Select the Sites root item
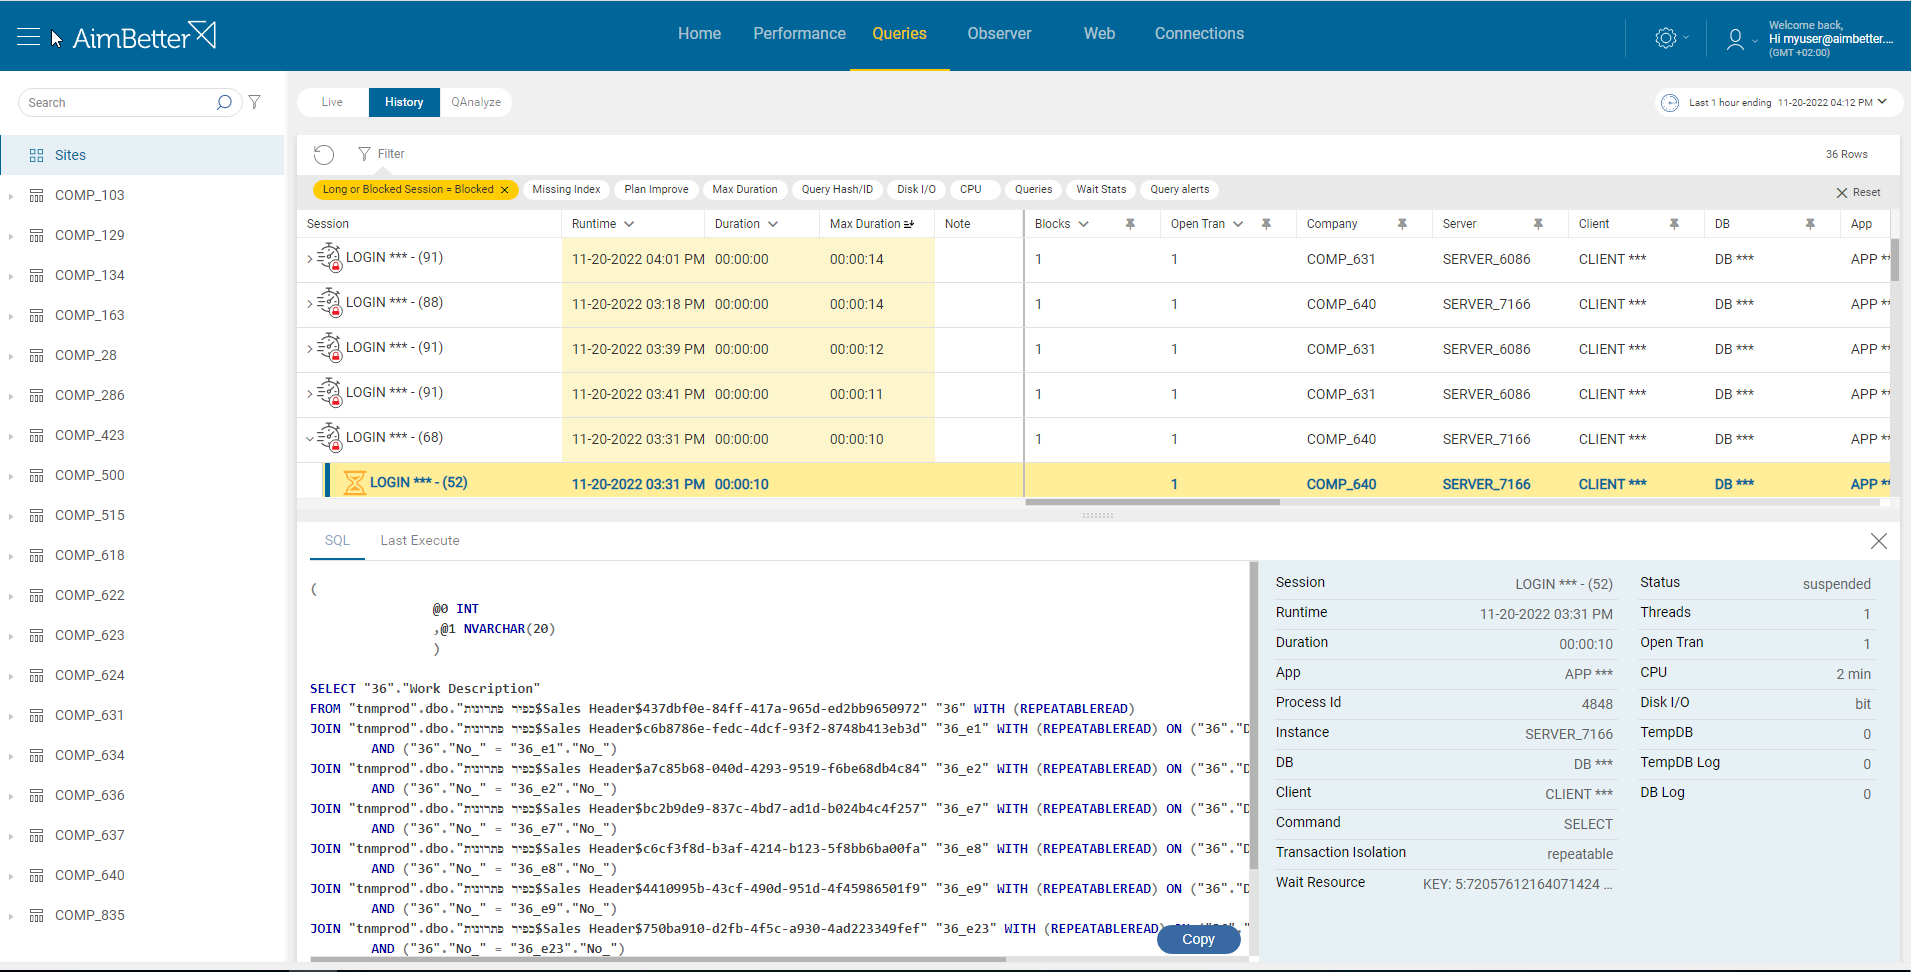Screen dimensions: 1911x972 tap(143, 155)
